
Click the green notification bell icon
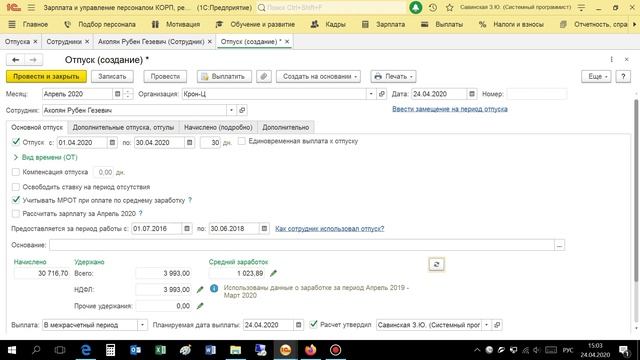(416, 7)
